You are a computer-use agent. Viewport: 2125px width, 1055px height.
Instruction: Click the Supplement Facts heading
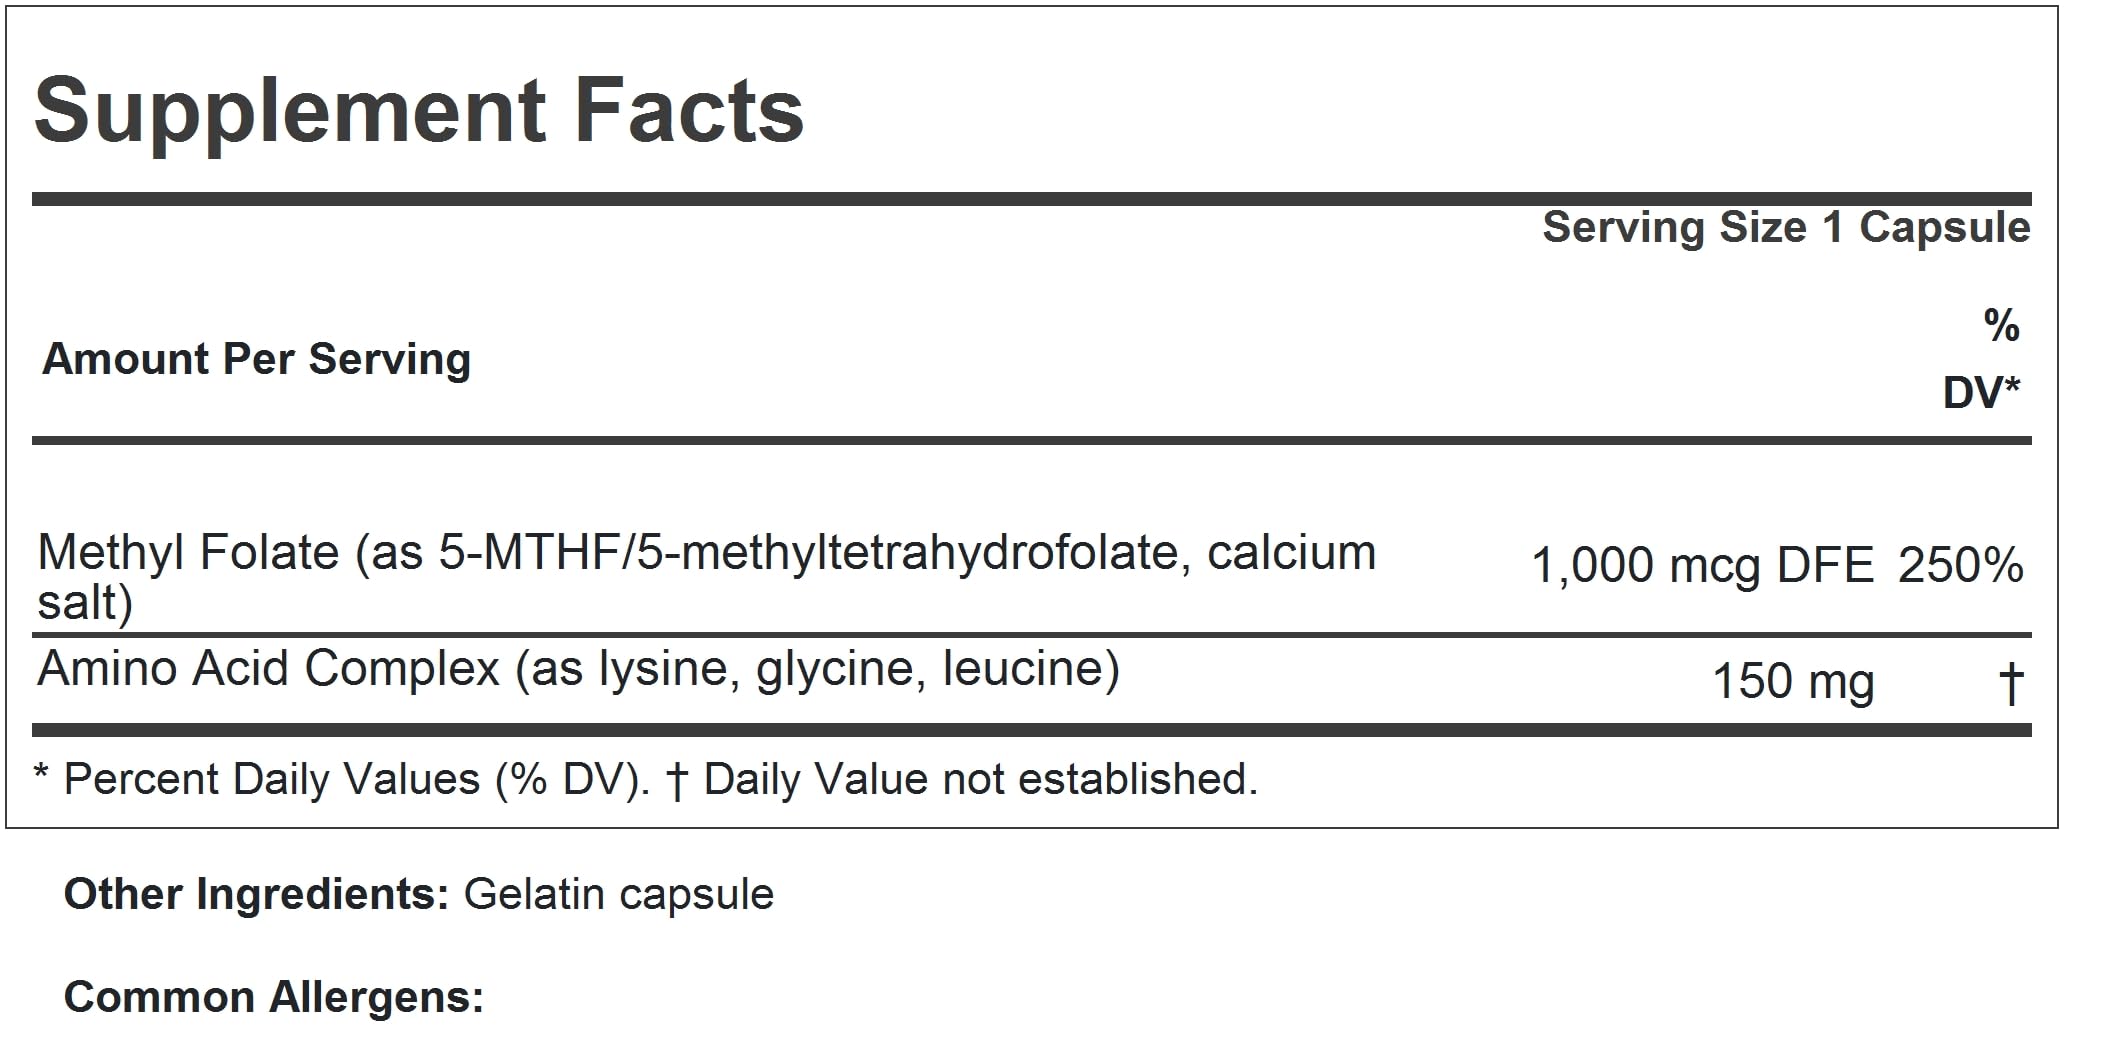pos(418,112)
